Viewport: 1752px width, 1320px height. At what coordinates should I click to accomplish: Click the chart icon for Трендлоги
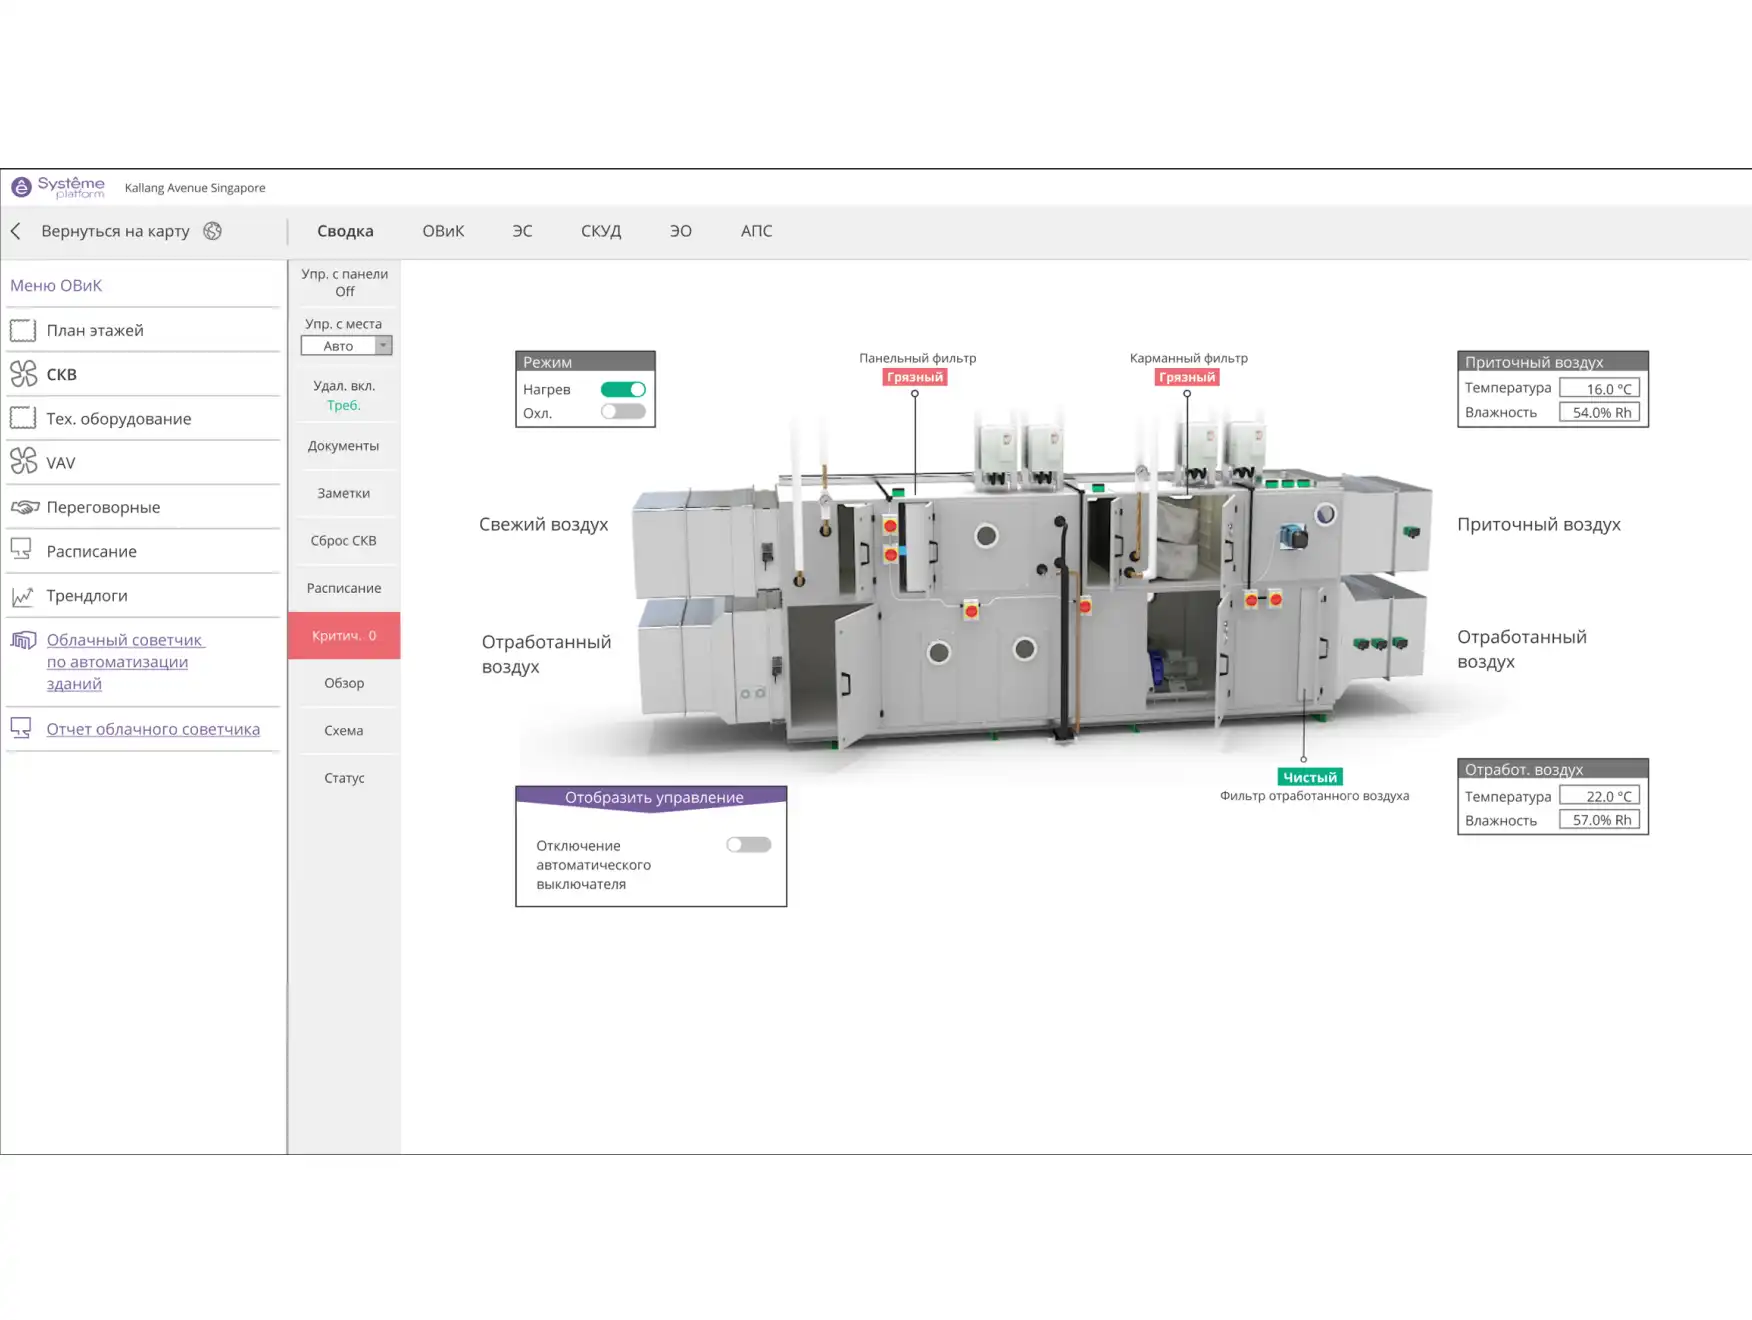(23, 596)
